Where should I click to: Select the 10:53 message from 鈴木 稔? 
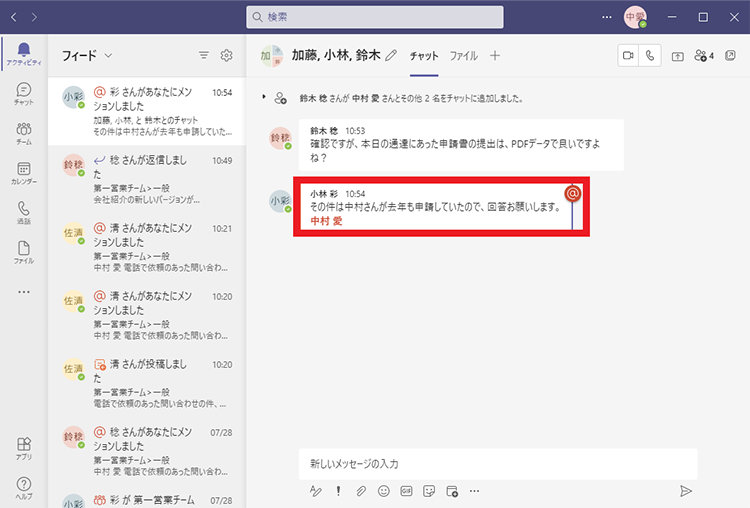coord(461,145)
